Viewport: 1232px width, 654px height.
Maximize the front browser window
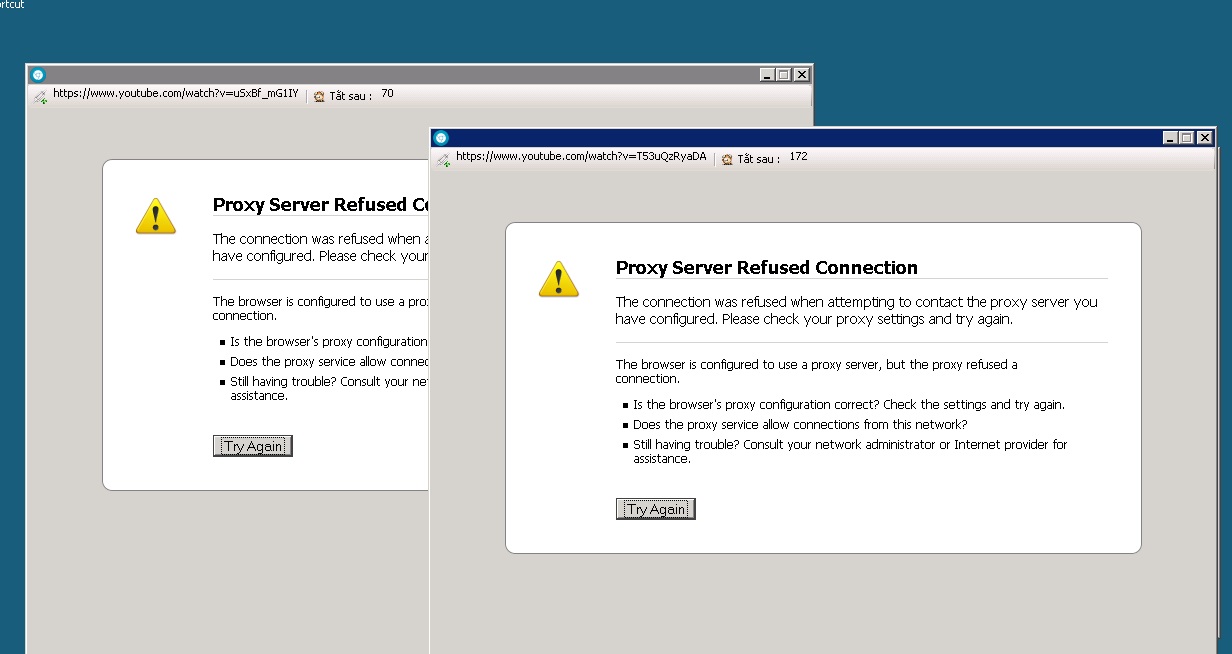point(1188,138)
